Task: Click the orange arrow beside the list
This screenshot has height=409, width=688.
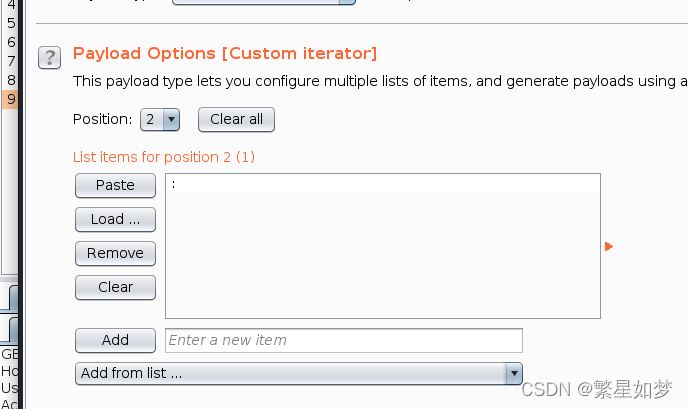Action: point(609,247)
